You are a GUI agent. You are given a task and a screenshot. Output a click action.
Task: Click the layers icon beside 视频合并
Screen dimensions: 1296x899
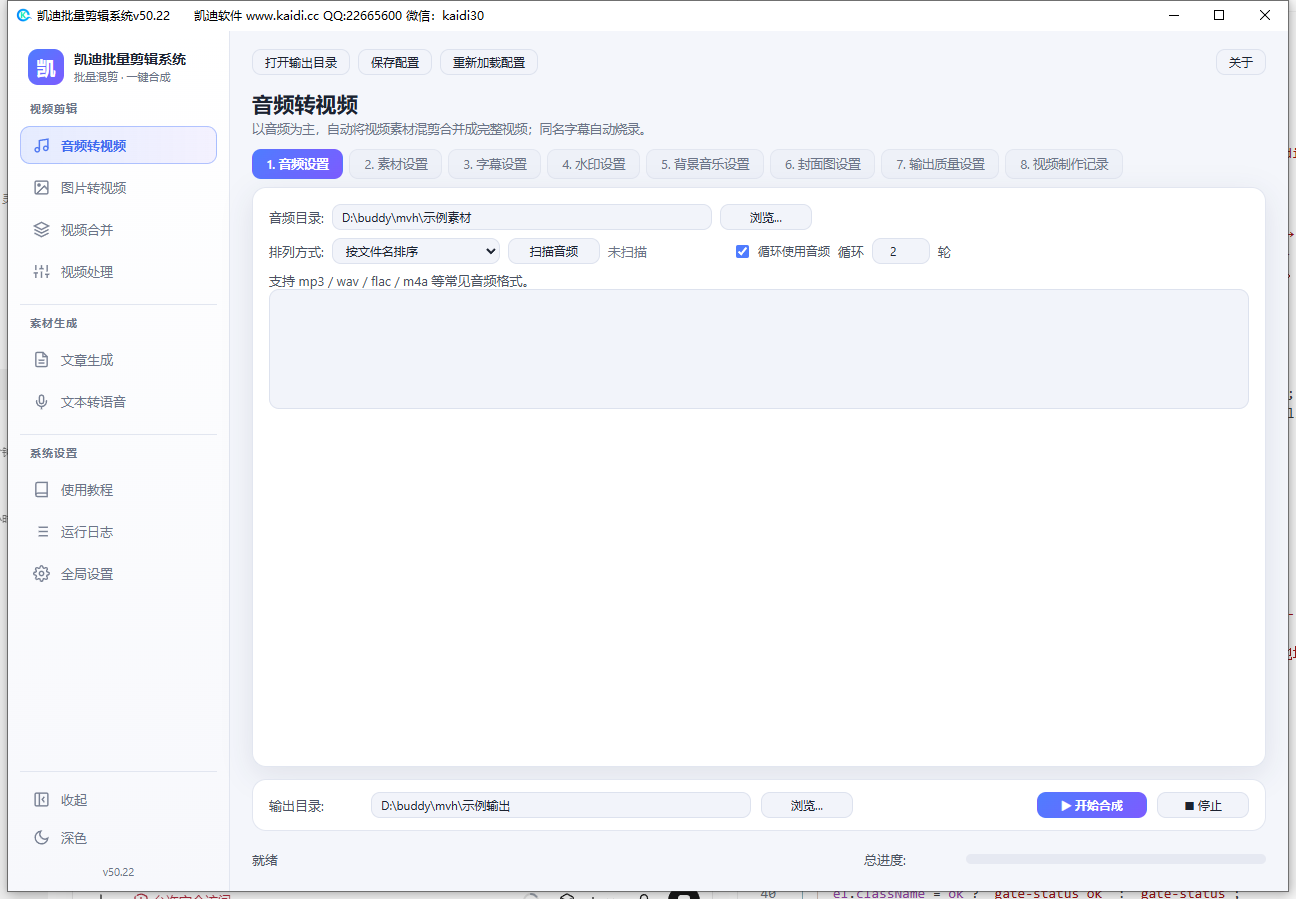41,229
